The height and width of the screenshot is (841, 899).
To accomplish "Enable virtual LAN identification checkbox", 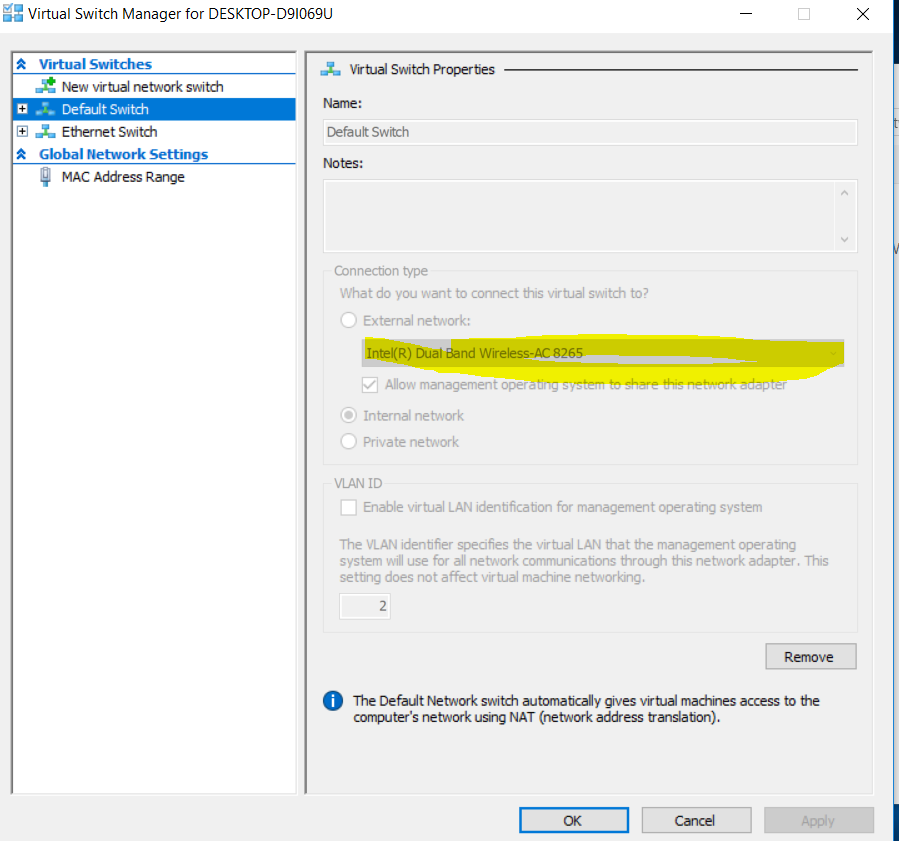I will 349,507.
